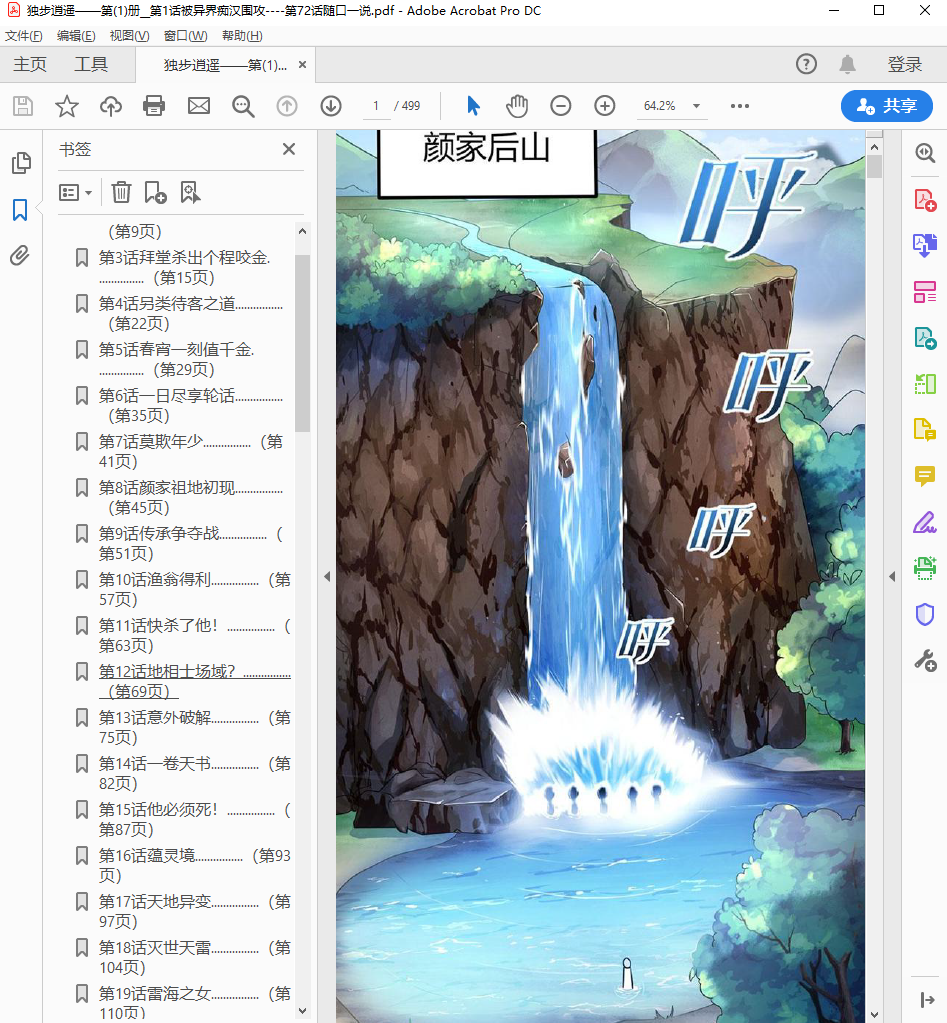Open Comment tool yellow bubble

pyautogui.click(x=925, y=476)
